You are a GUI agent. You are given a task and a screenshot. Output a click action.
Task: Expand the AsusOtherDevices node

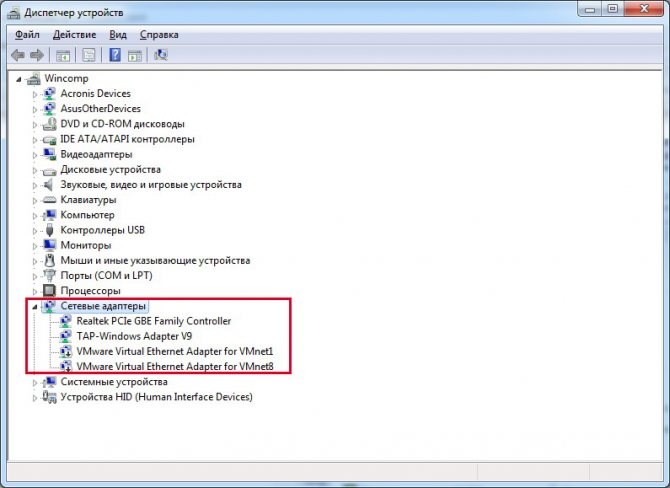(35, 109)
